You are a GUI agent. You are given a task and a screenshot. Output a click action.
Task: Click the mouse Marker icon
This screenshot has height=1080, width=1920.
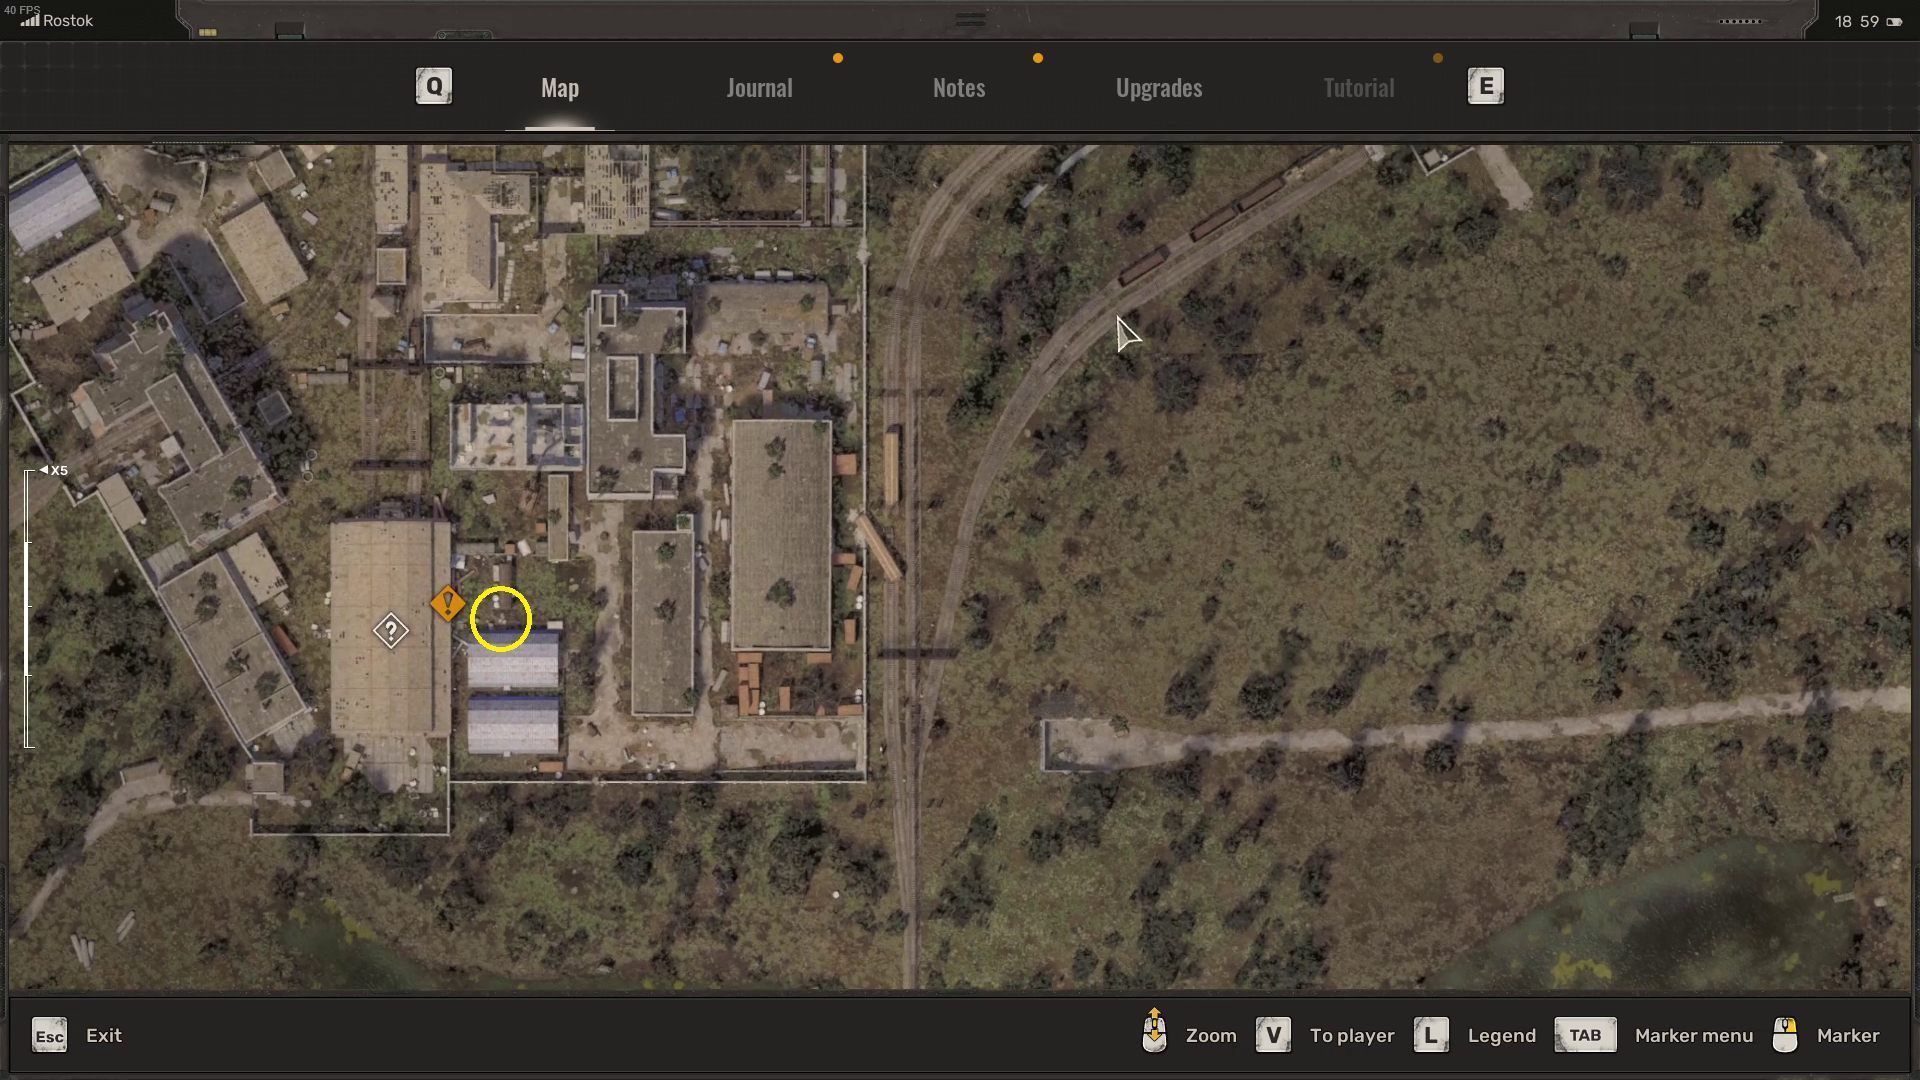[1785, 1035]
